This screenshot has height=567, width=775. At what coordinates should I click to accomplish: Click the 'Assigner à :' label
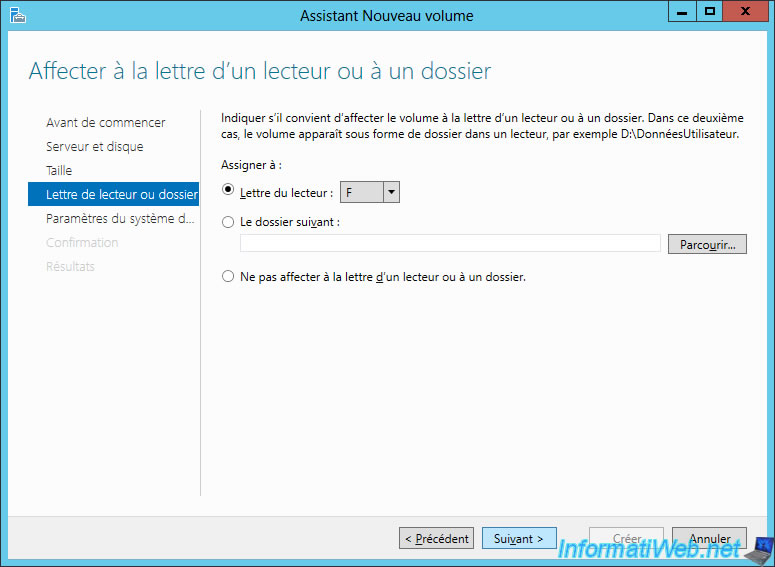coord(251,165)
